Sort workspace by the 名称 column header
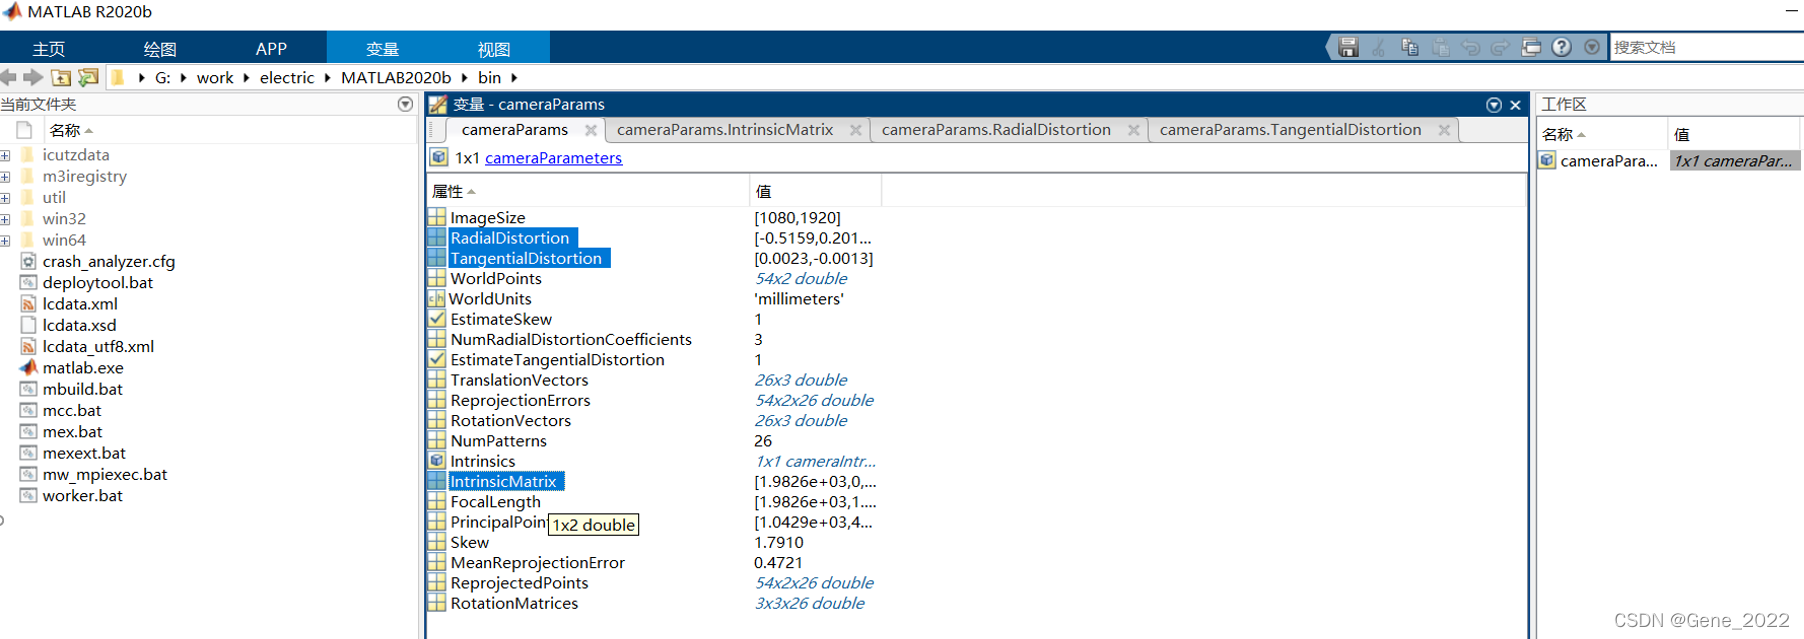 point(1601,134)
